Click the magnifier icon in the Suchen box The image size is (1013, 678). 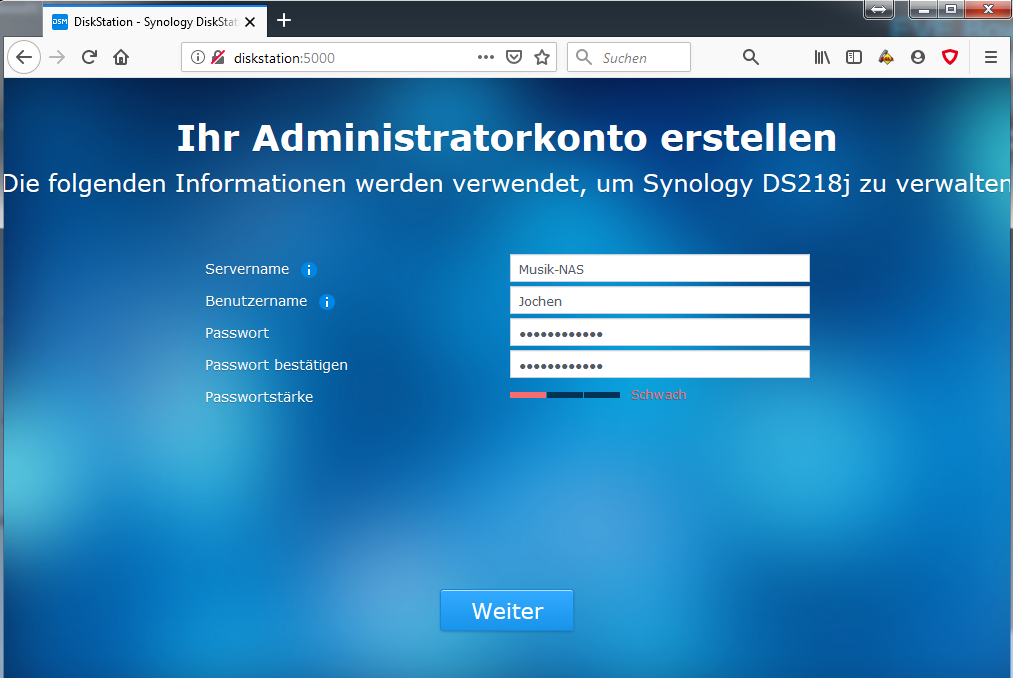[583, 58]
